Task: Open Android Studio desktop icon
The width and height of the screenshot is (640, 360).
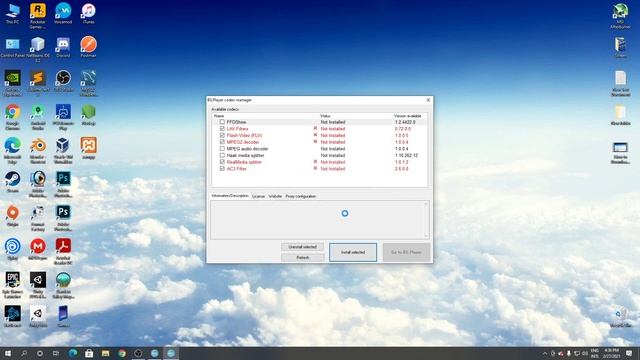Action: click(38, 117)
